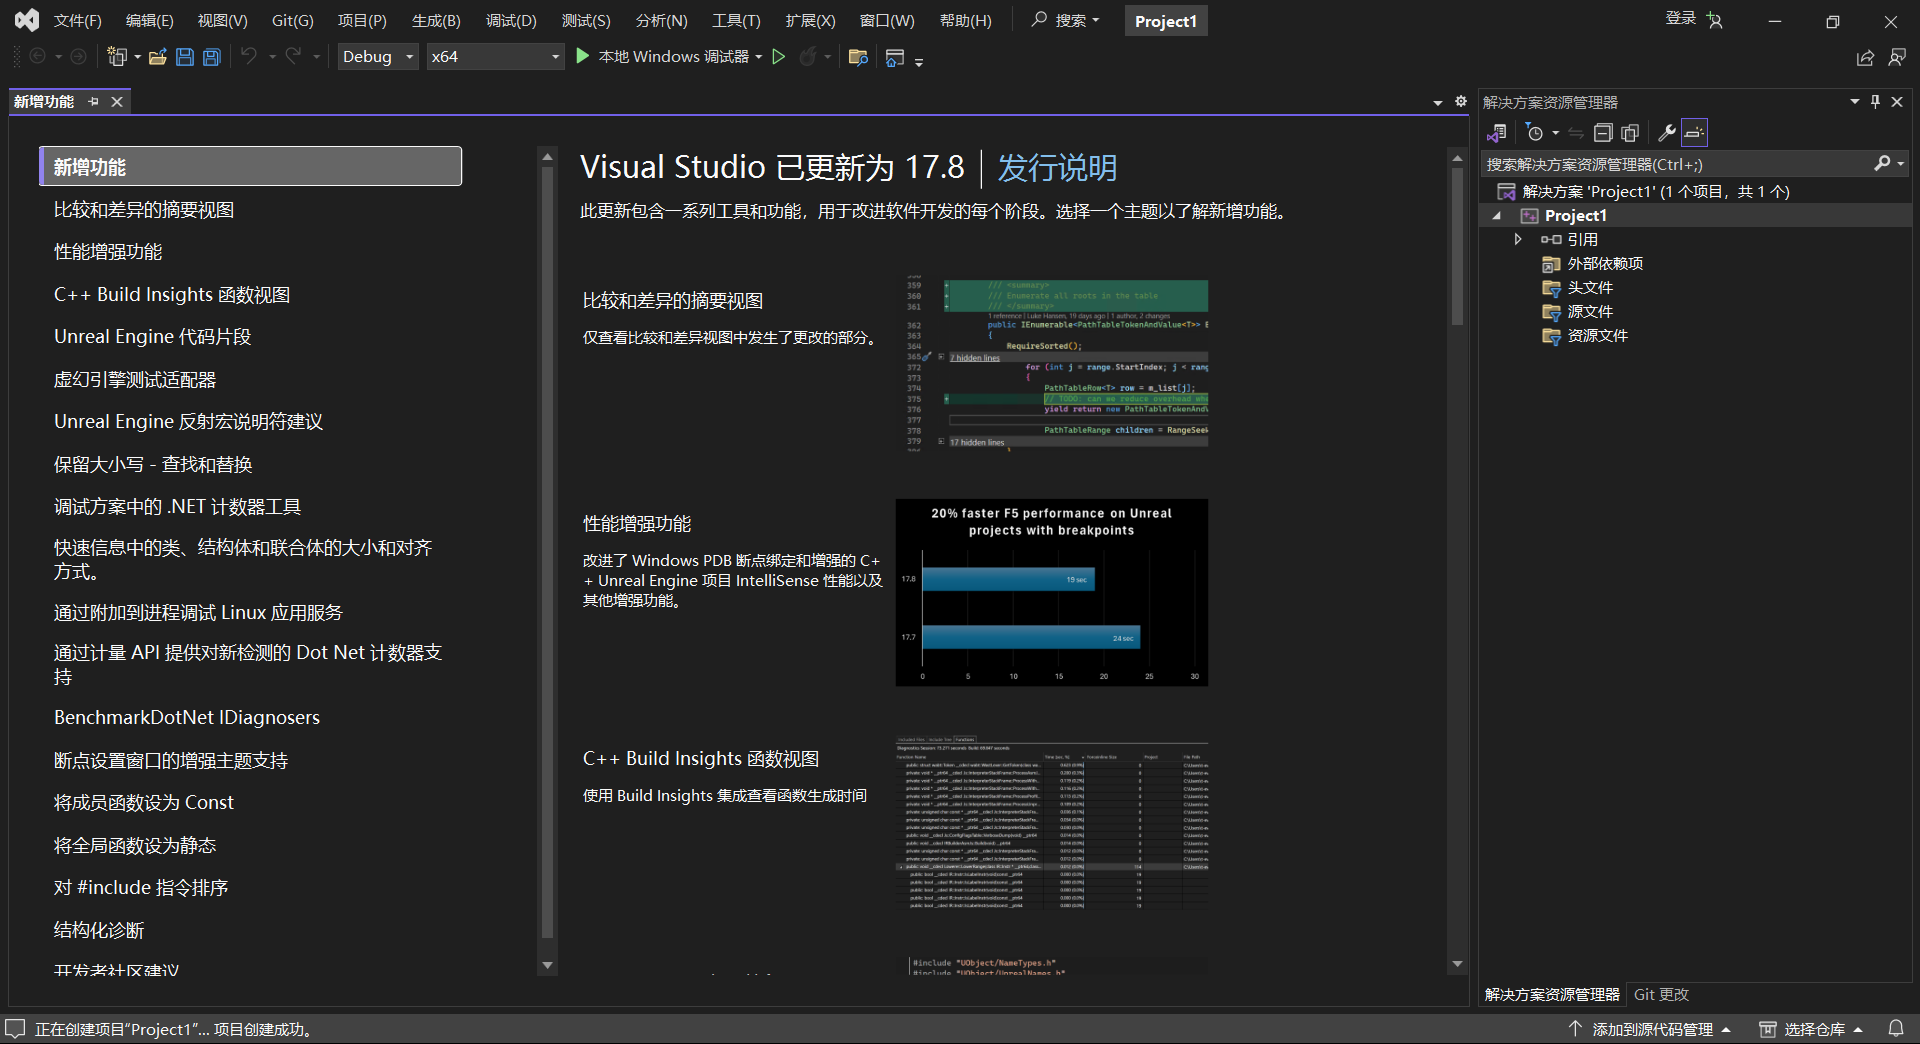The width and height of the screenshot is (1920, 1044).
Task: Click the performance chart thumbnail
Action: click(x=1051, y=592)
